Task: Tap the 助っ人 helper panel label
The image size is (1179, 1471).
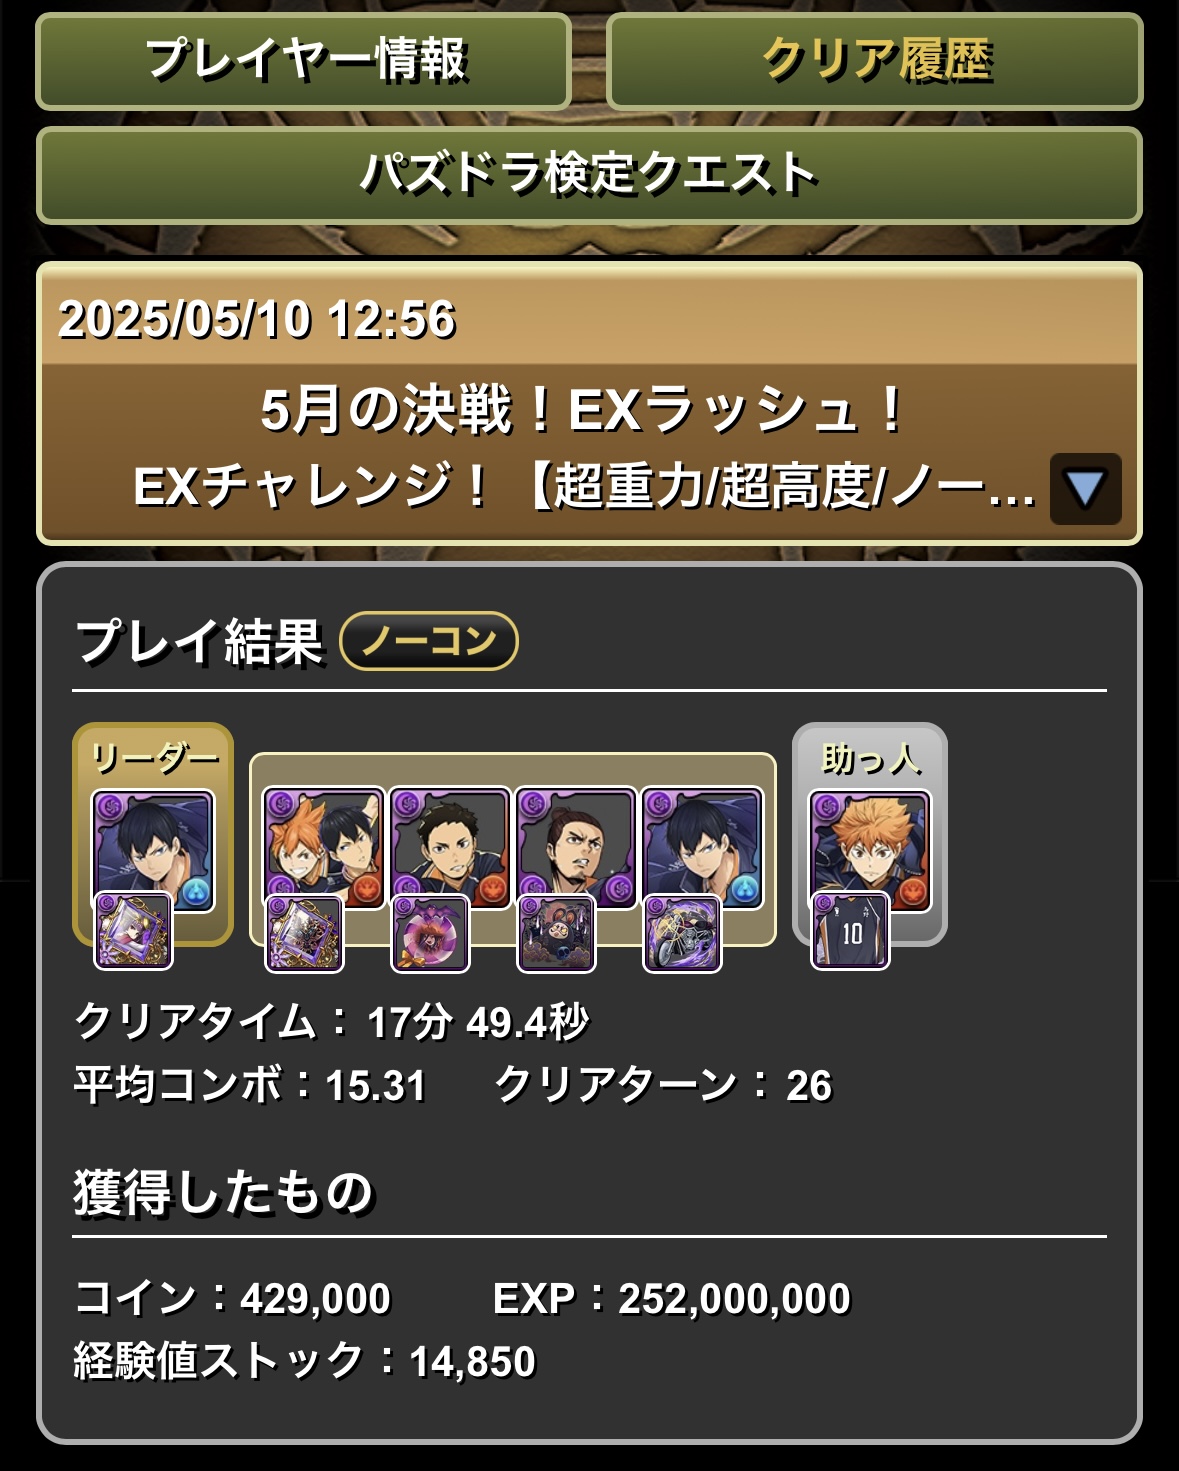Action: tap(870, 759)
